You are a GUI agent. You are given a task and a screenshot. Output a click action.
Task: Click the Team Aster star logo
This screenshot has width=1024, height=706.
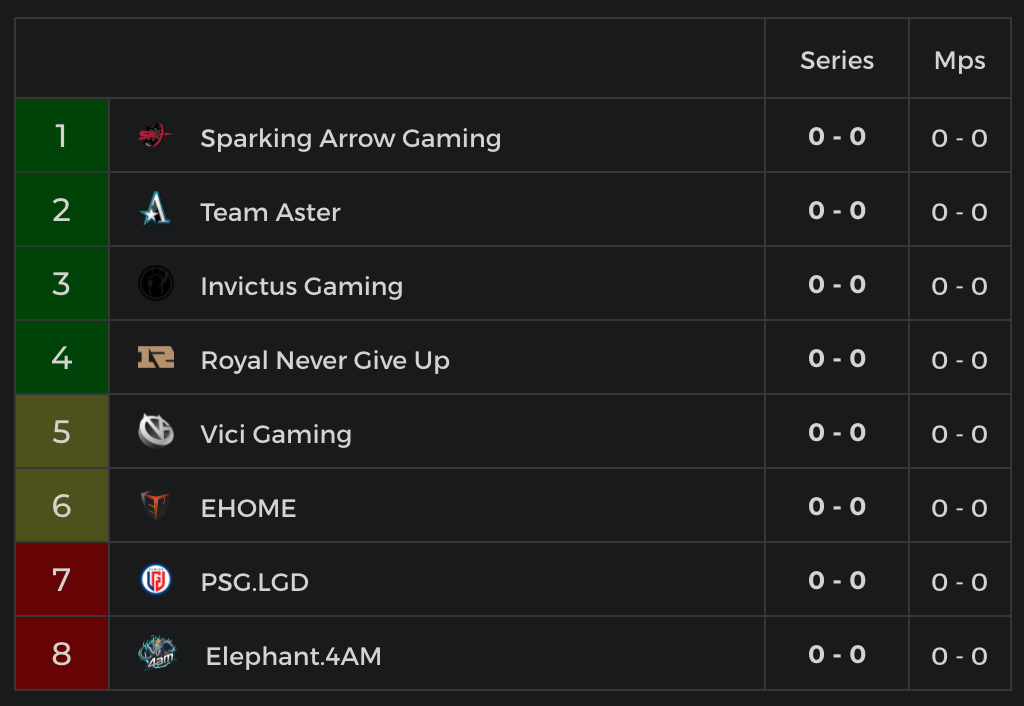(155, 210)
